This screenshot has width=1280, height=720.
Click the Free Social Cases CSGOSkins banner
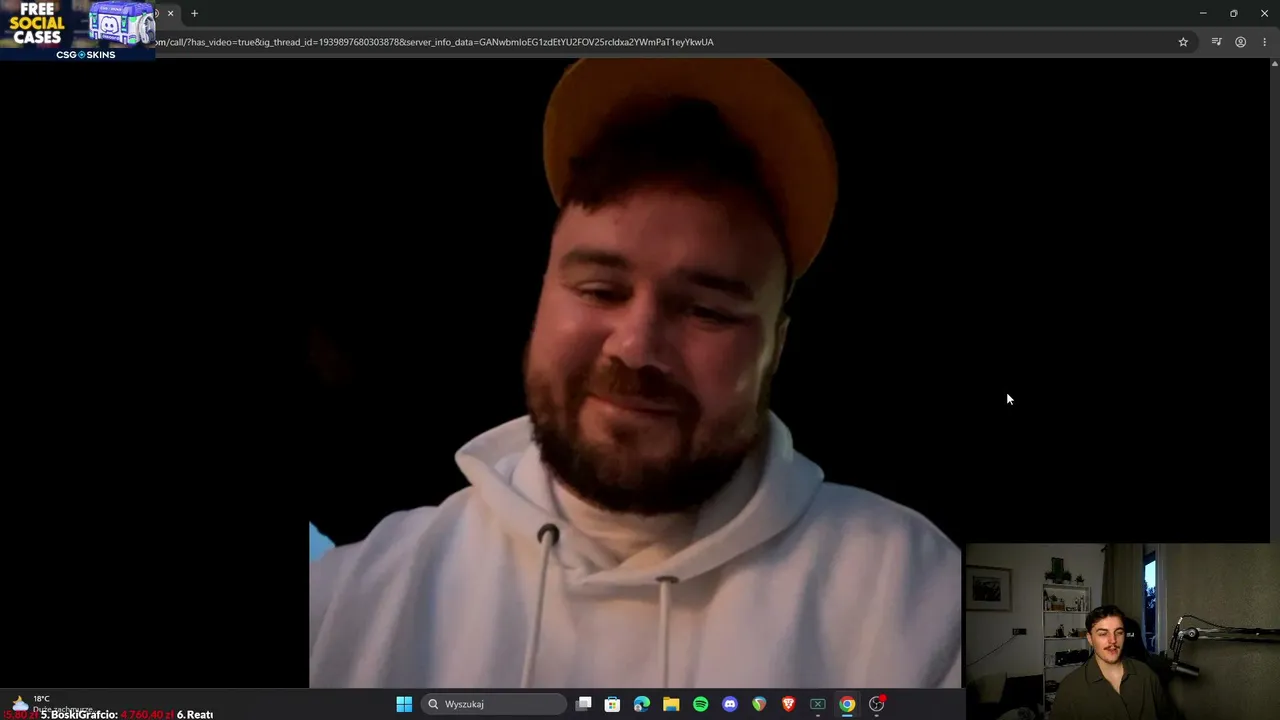78,30
